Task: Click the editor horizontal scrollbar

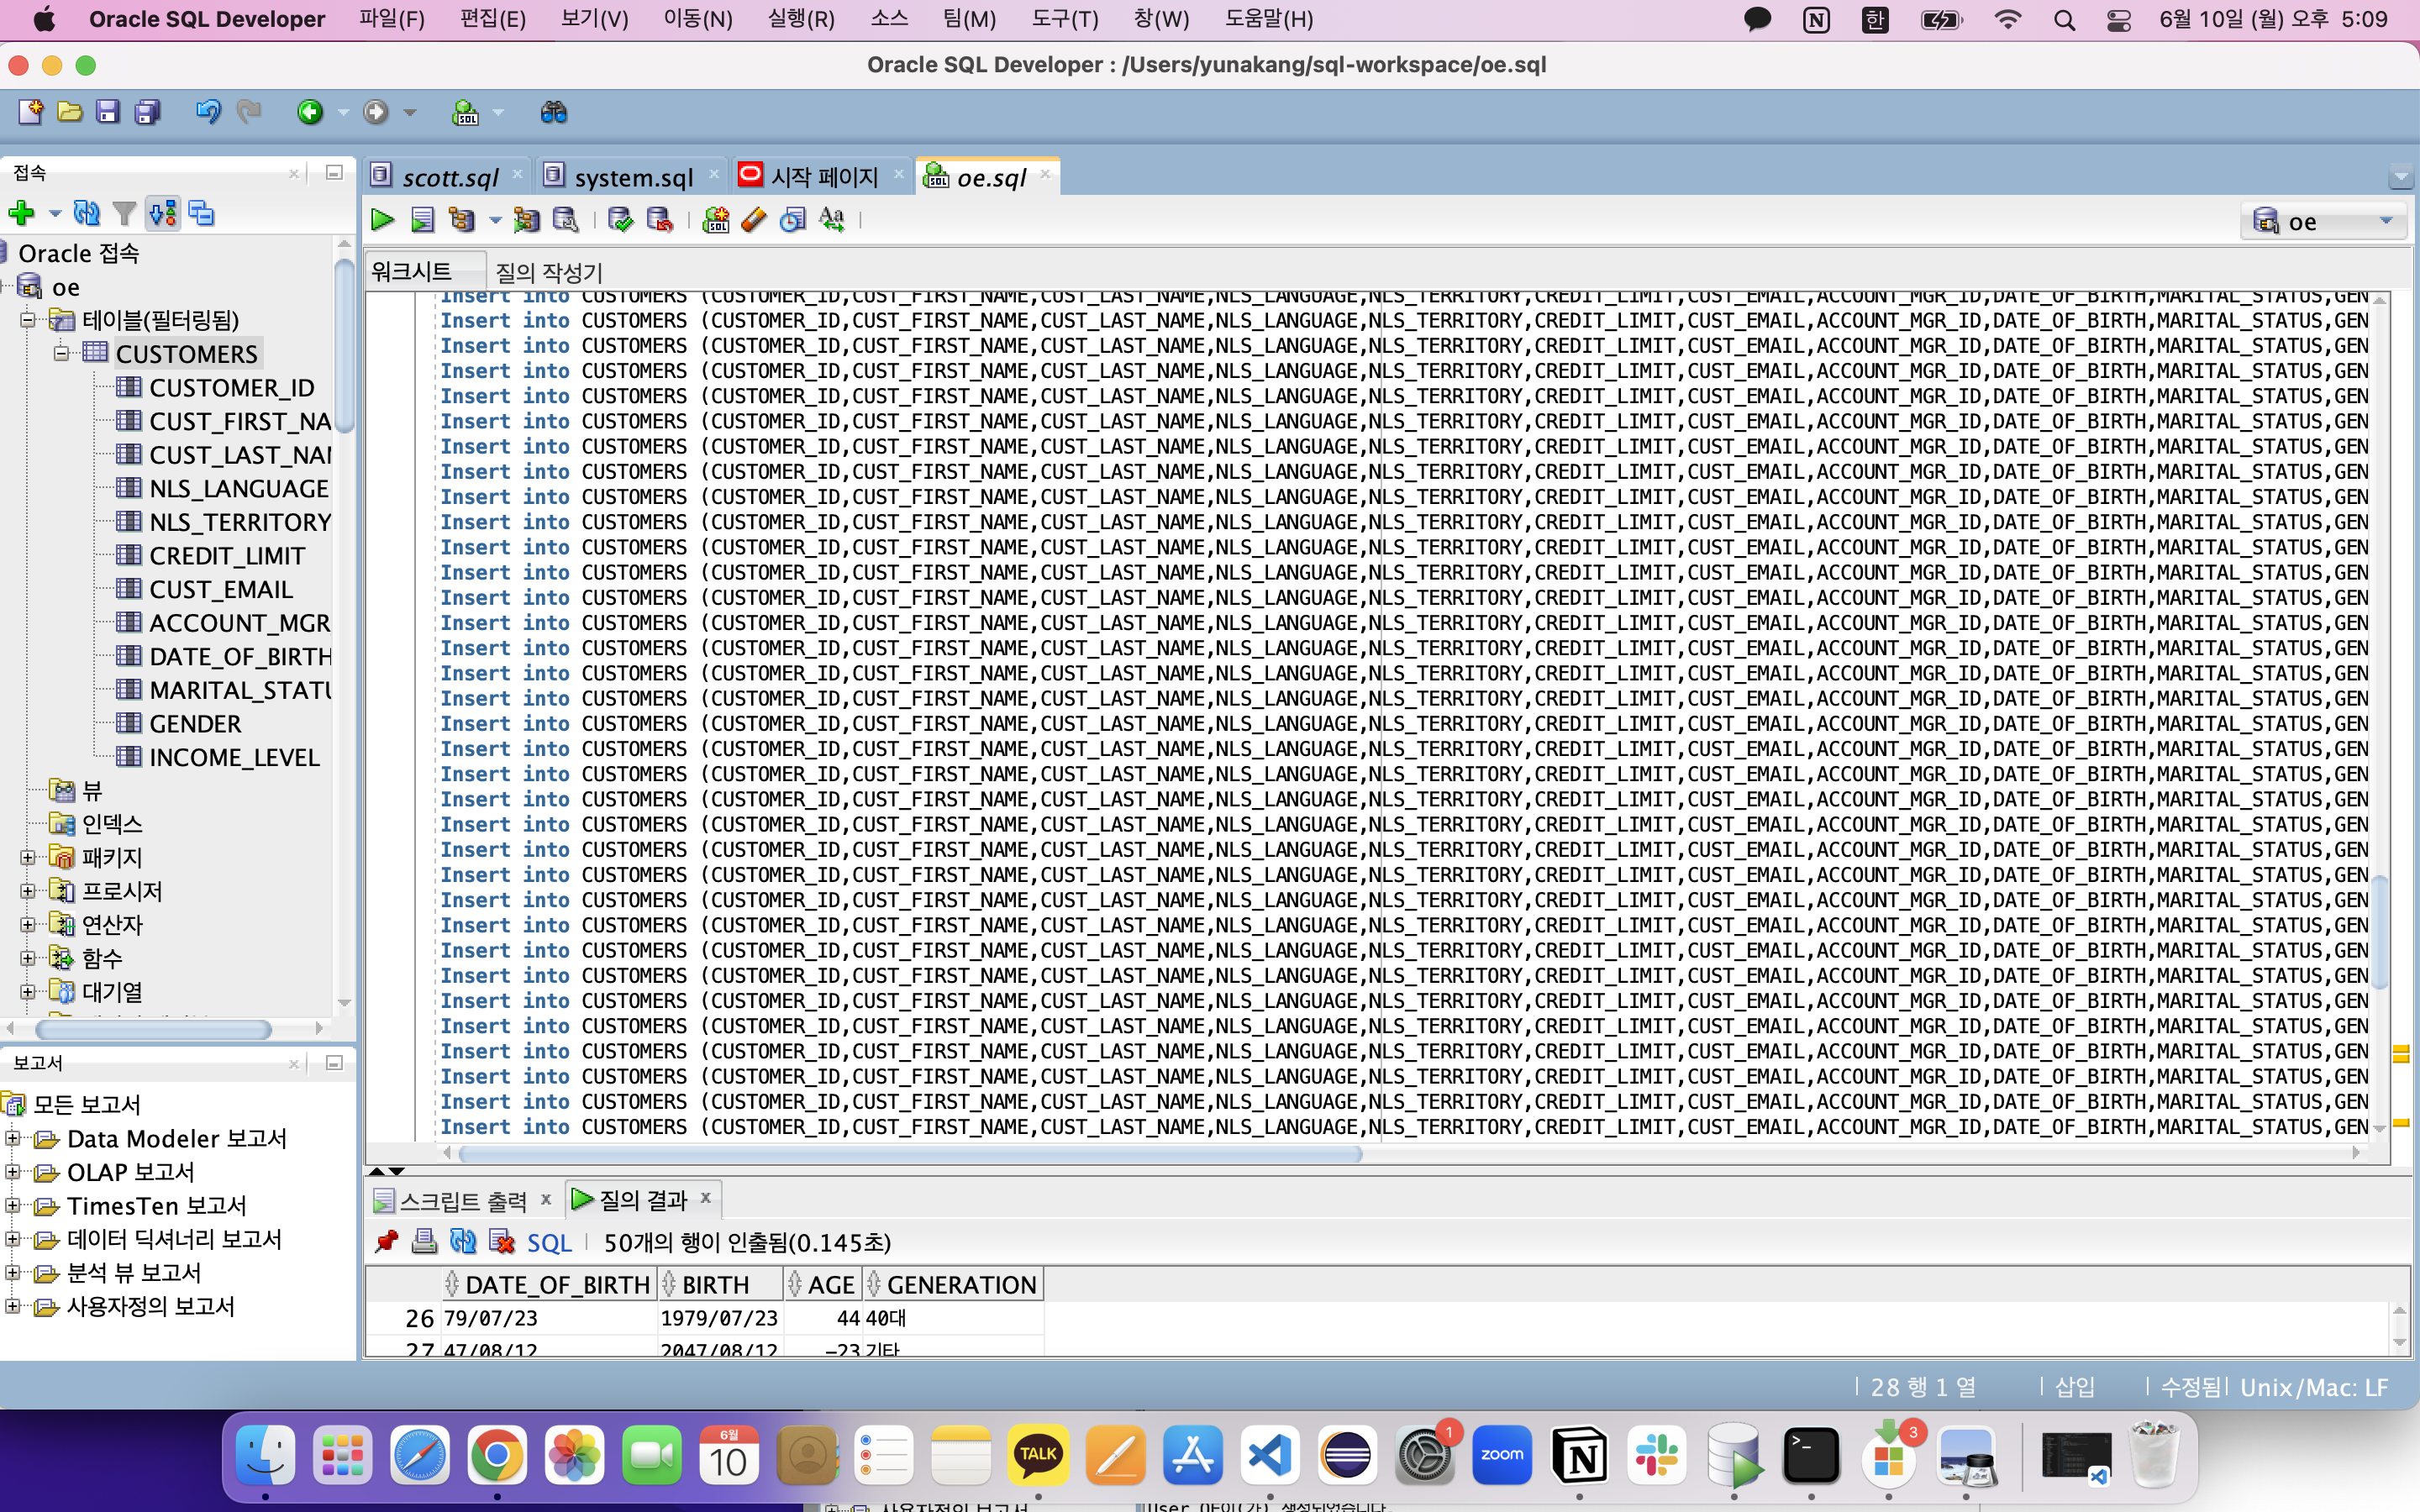Action: pos(910,1153)
